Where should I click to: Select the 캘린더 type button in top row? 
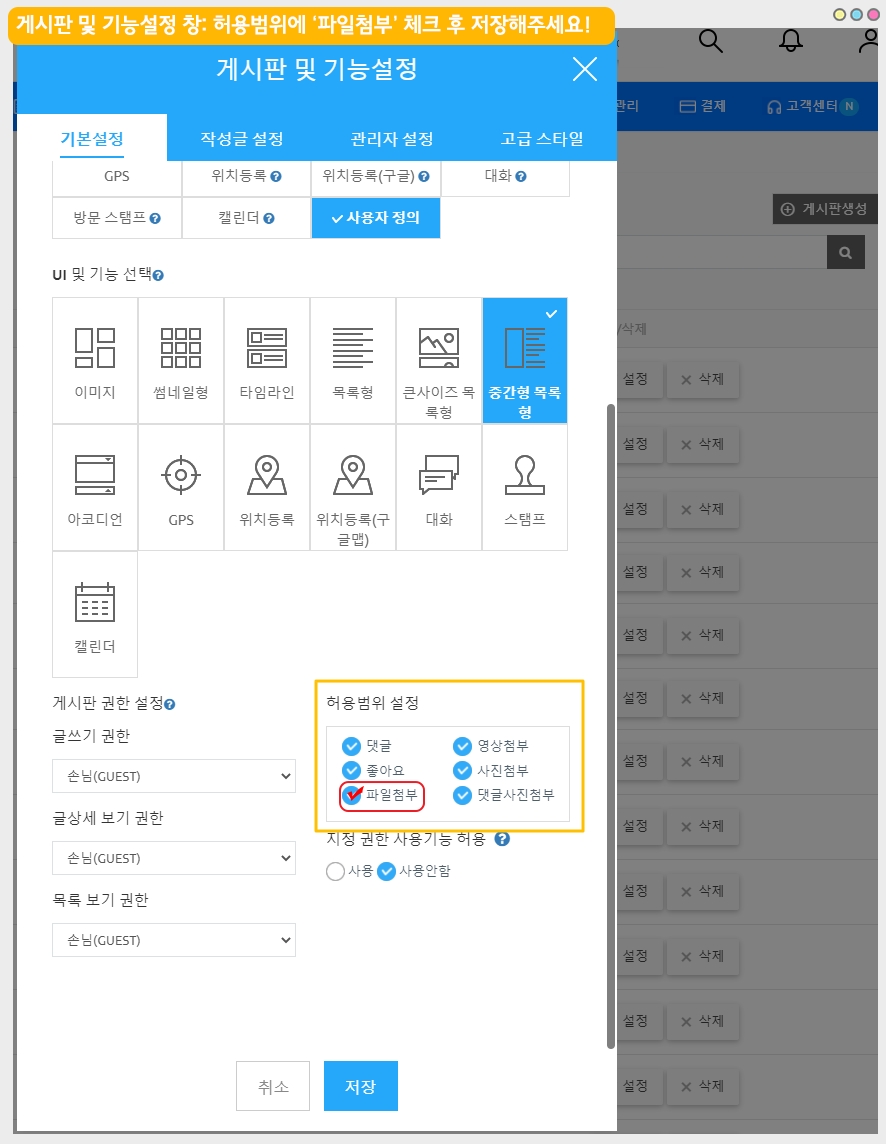(247, 218)
